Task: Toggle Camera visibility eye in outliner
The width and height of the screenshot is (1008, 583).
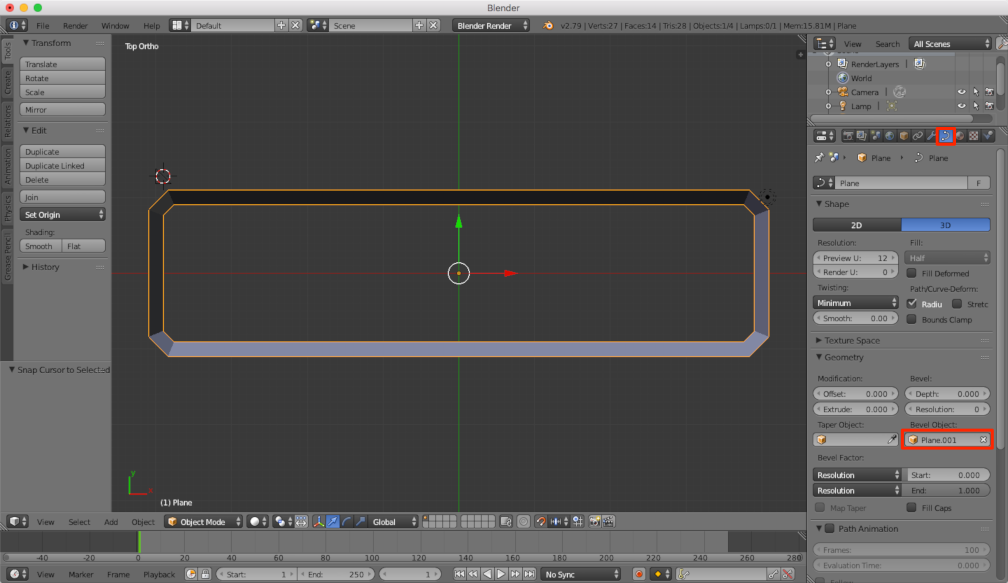Action: 962,92
